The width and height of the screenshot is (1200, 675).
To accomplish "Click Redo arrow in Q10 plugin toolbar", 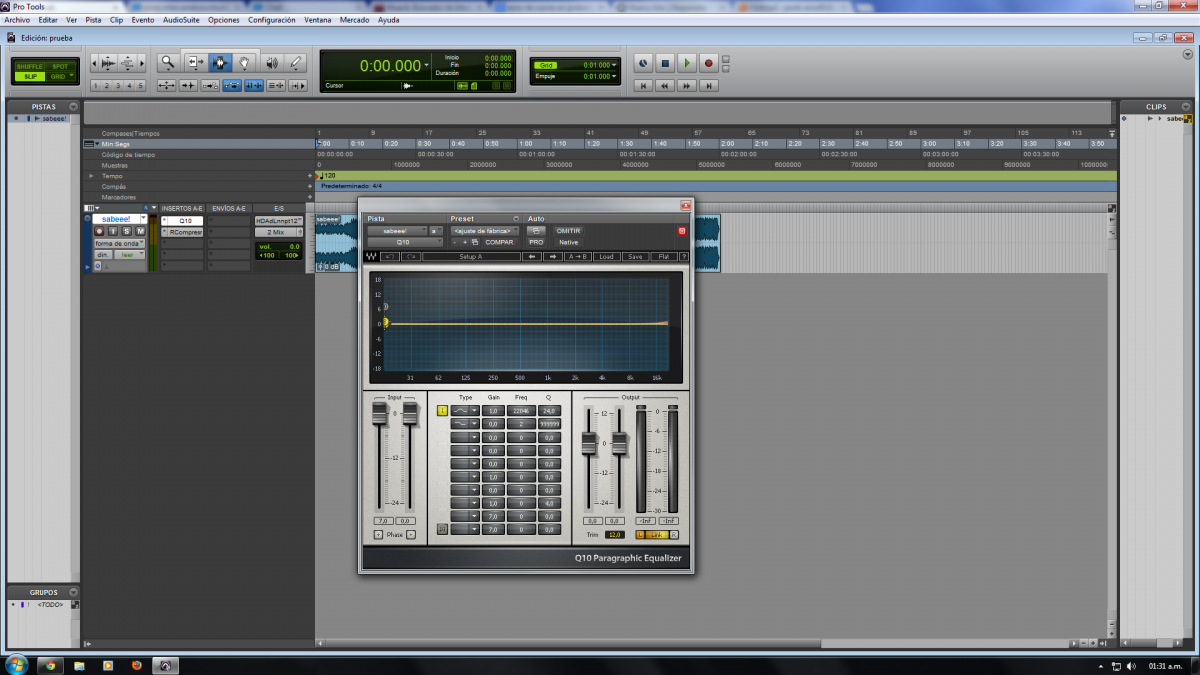I will (411, 257).
